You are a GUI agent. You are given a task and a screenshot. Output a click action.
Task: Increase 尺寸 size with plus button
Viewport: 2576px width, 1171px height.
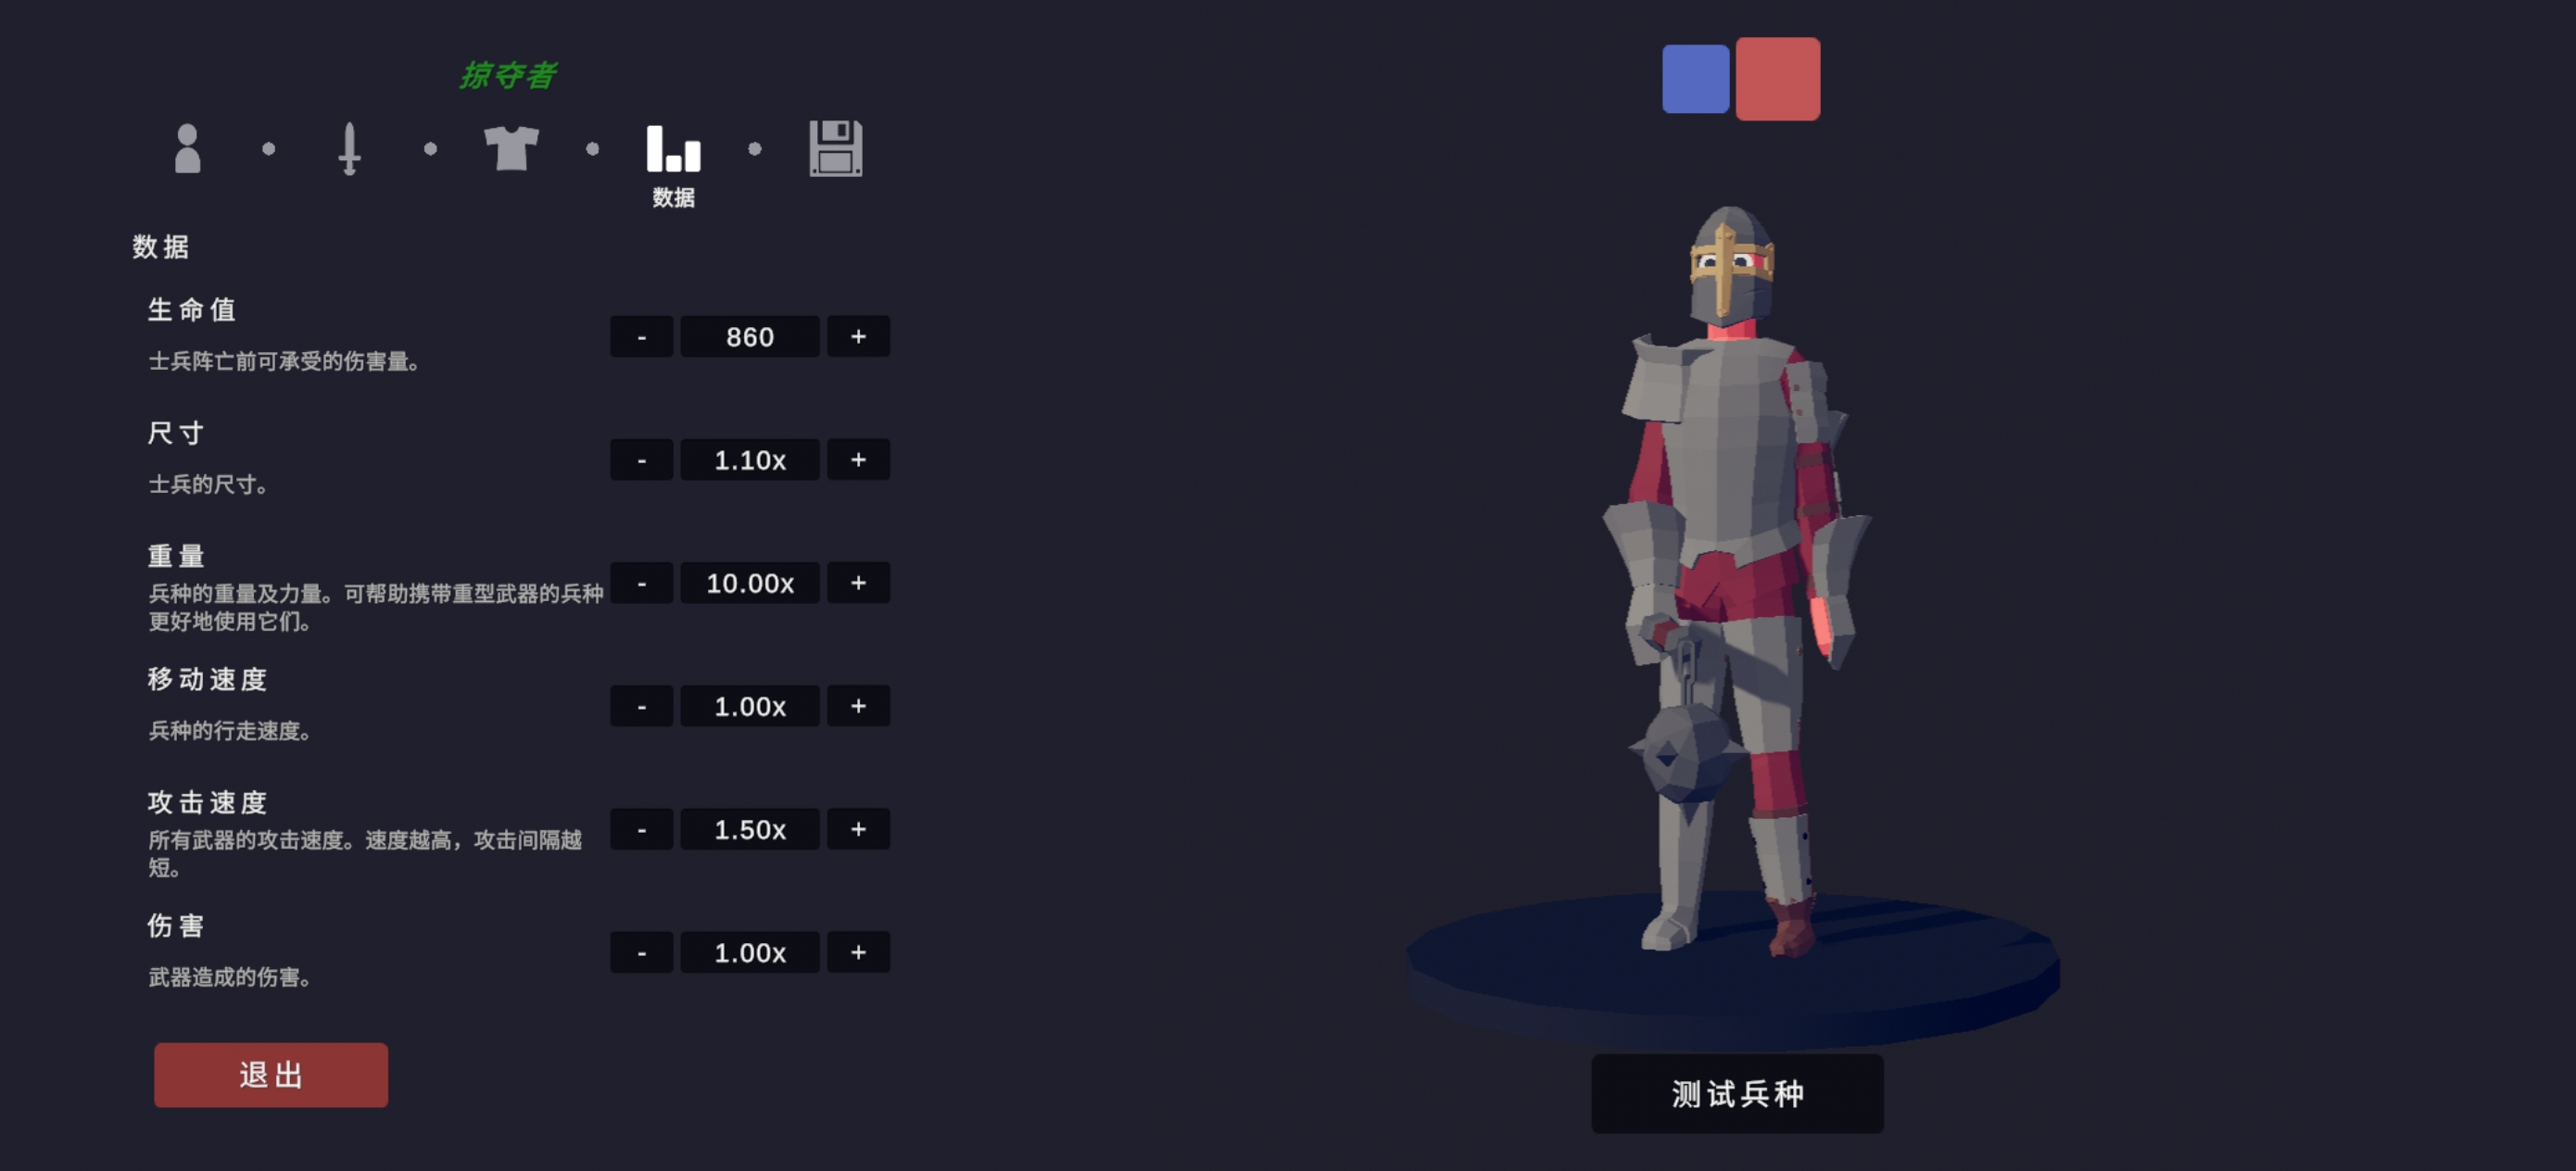pyautogui.click(x=858, y=460)
